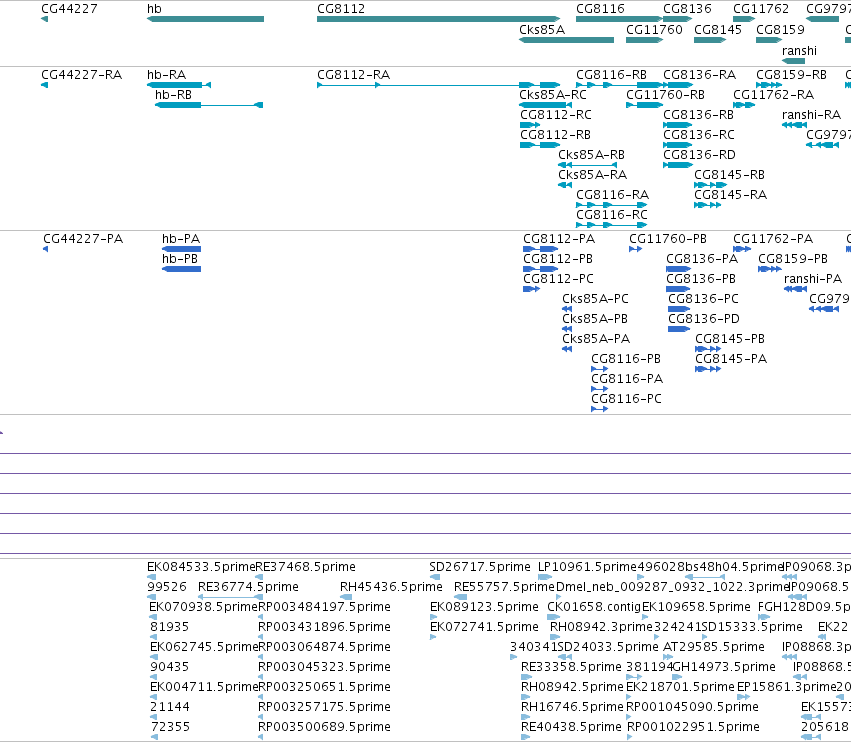Viewport: 851px width, 742px height.
Task: Select protein label ranshi-PA
Action: pos(813,279)
